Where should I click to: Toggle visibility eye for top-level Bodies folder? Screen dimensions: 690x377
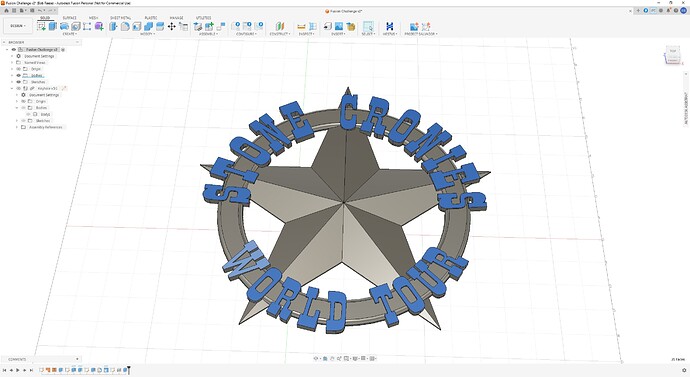(x=18, y=76)
